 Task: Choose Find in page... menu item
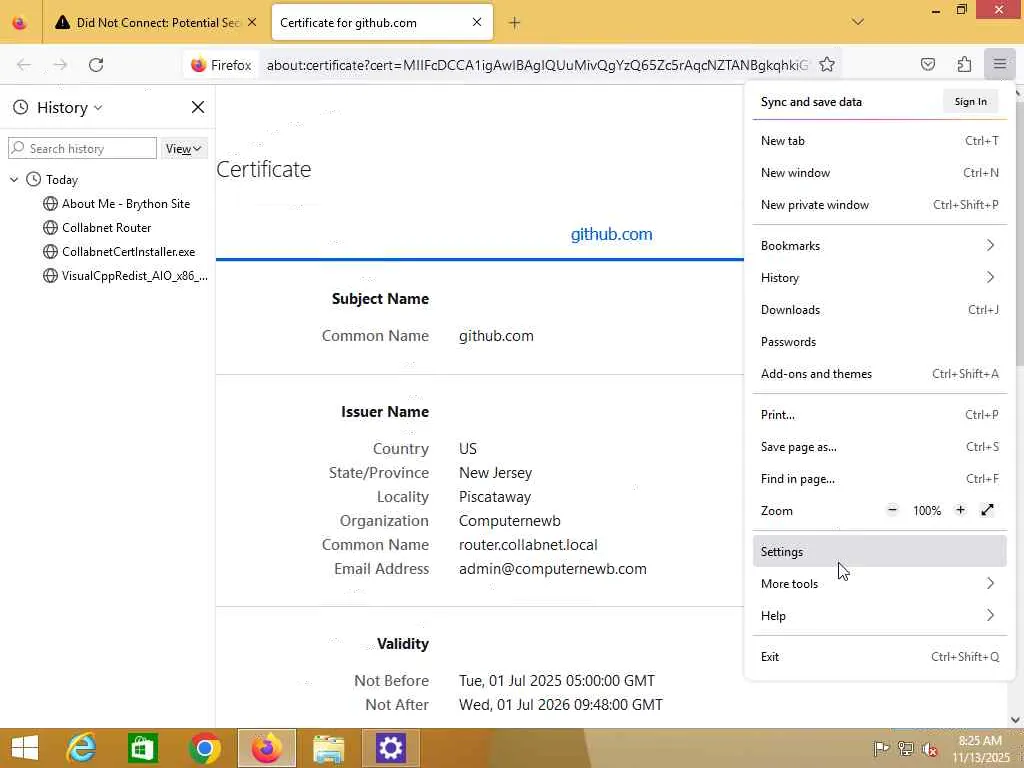(880, 479)
